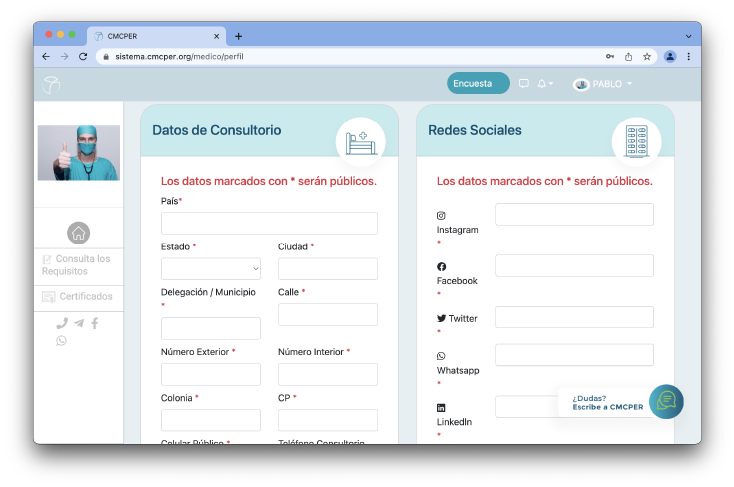
Task: Select the CMCPER browser tab
Action: point(150,35)
